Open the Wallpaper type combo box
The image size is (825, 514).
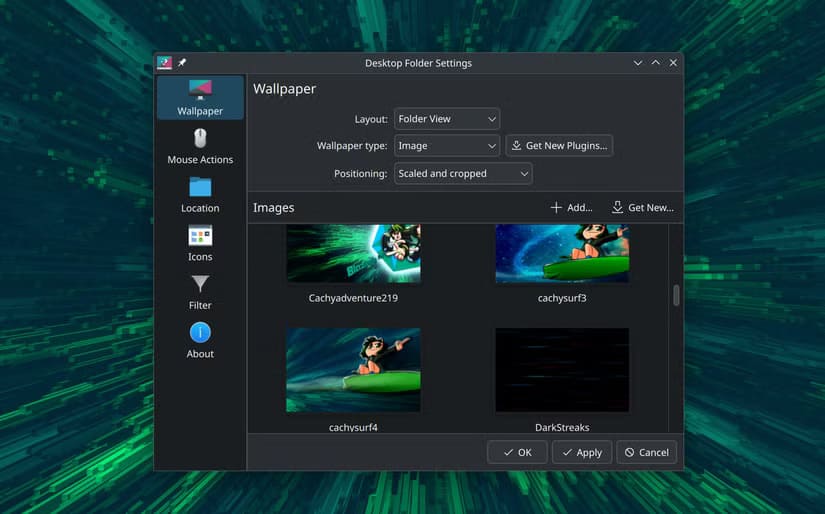(446, 146)
